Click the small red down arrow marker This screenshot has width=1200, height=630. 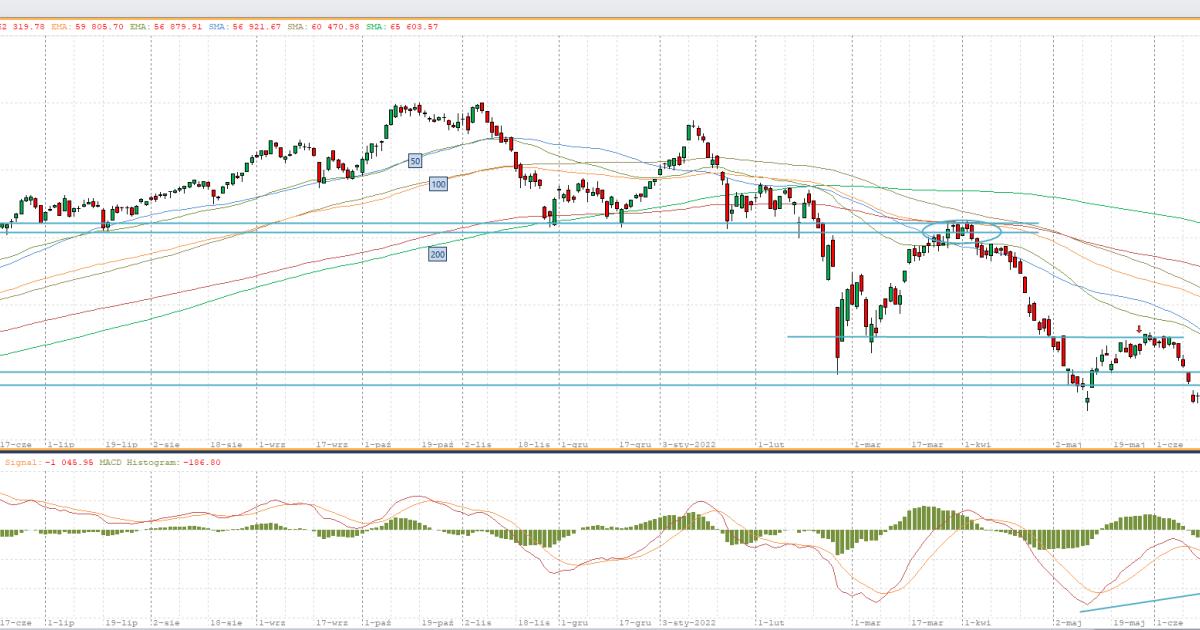coord(1139,329)
